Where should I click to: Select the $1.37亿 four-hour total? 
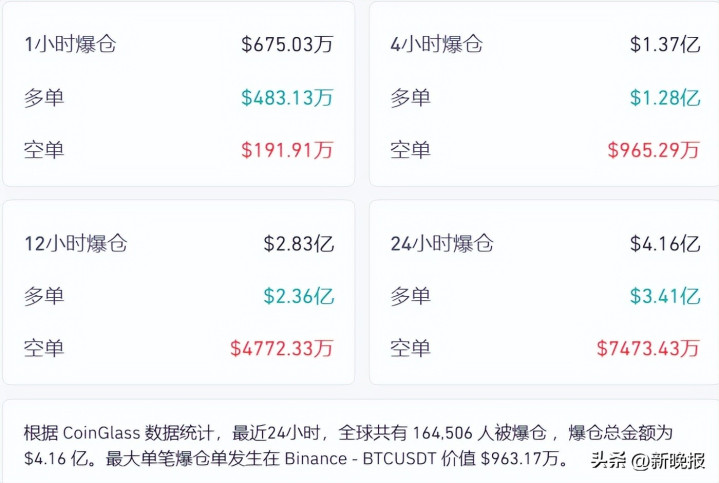point(664,44)
